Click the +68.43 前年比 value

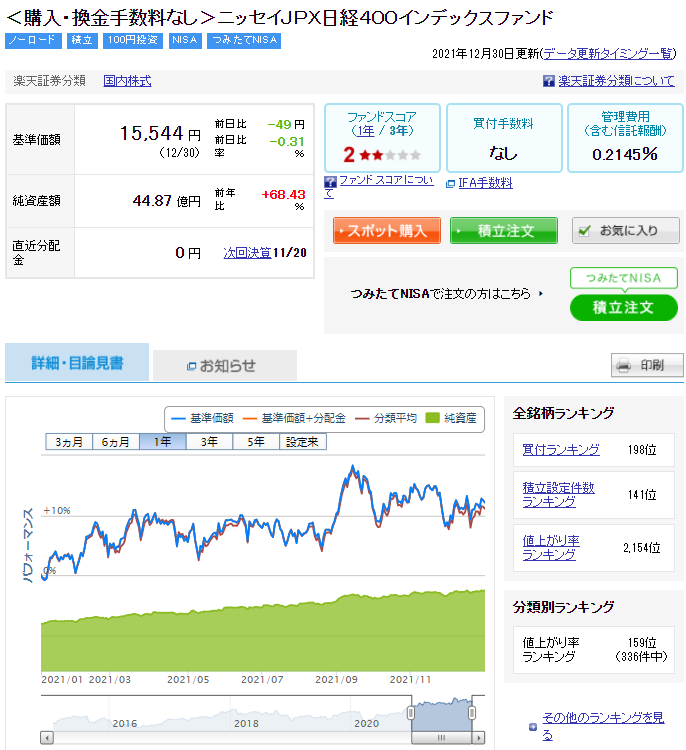pyautogui.click(x=283, y=195)
